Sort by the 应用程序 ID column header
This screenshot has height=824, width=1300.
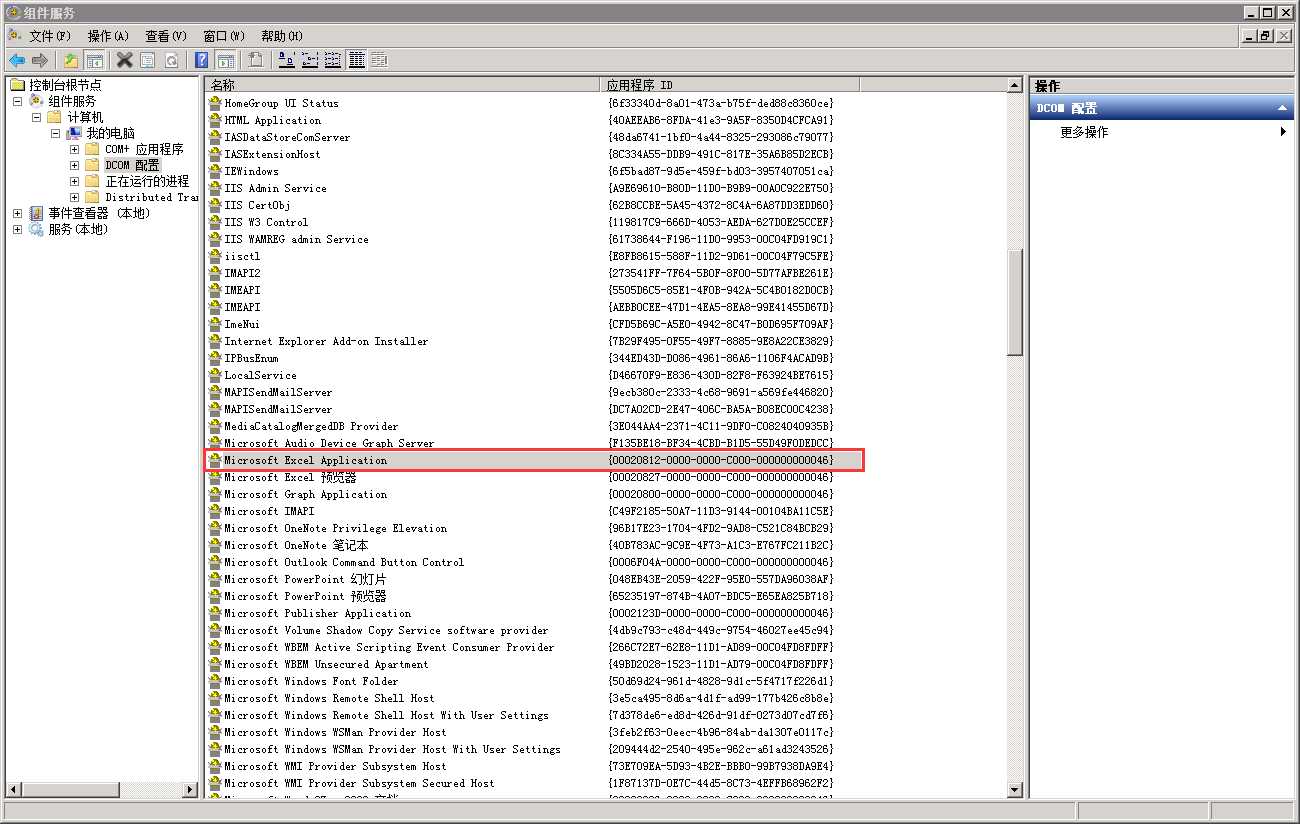tap(731, 85)
